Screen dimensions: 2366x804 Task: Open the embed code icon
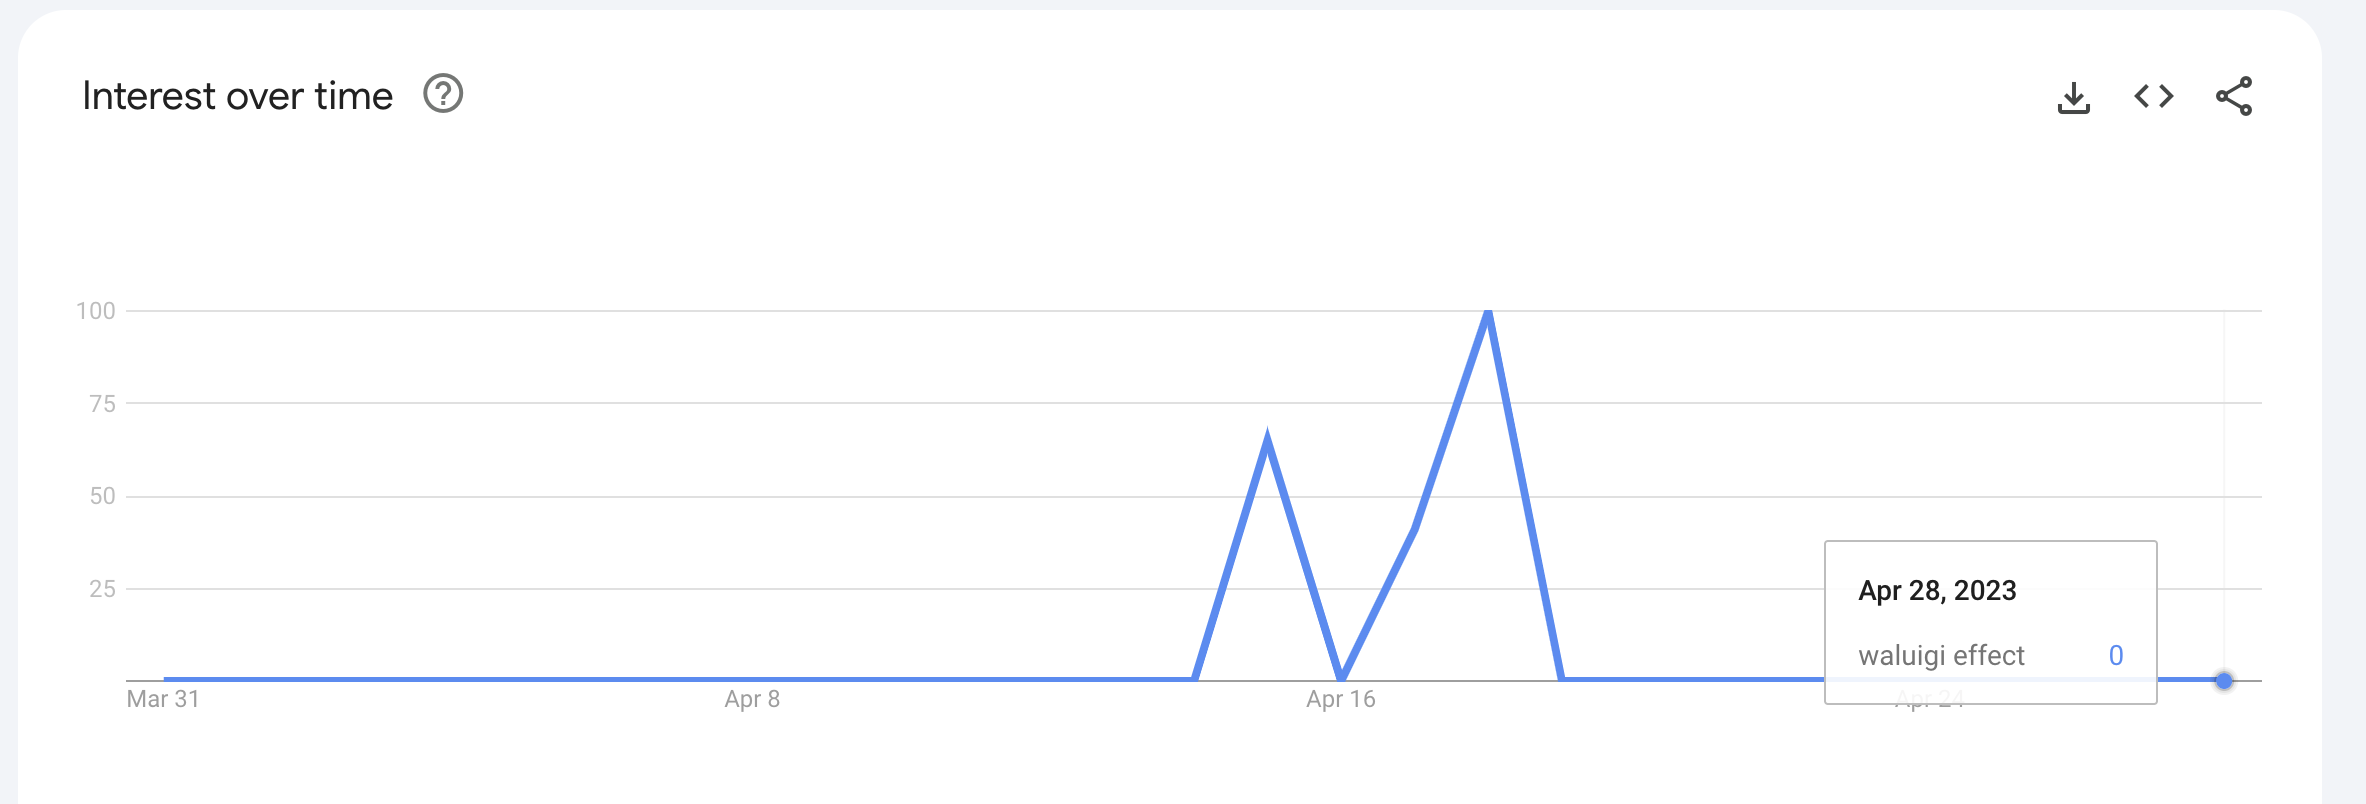[2154, 96]
